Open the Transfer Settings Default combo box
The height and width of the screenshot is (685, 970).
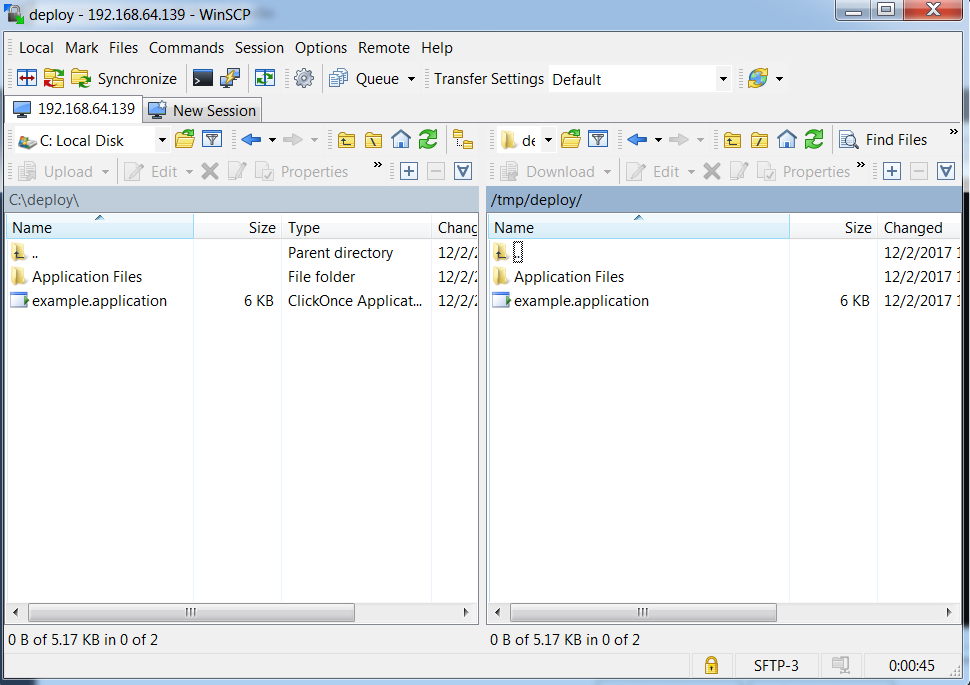pos(640,79)
